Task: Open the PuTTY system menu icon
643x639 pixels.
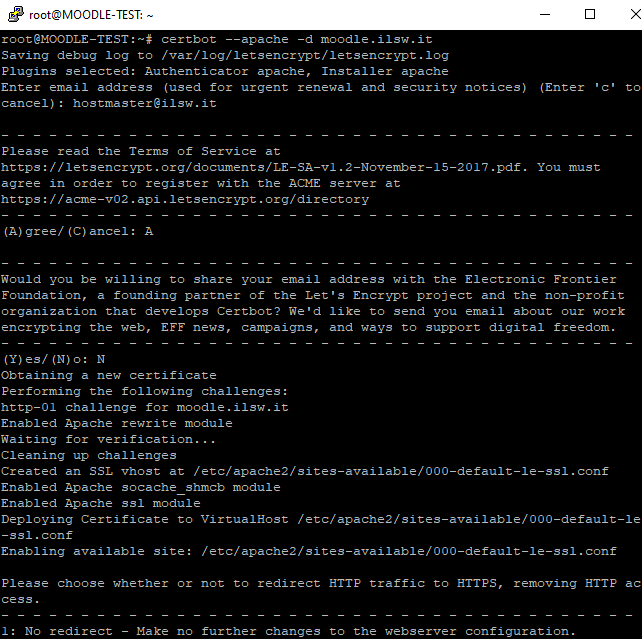Action: [x=16, y=14]
